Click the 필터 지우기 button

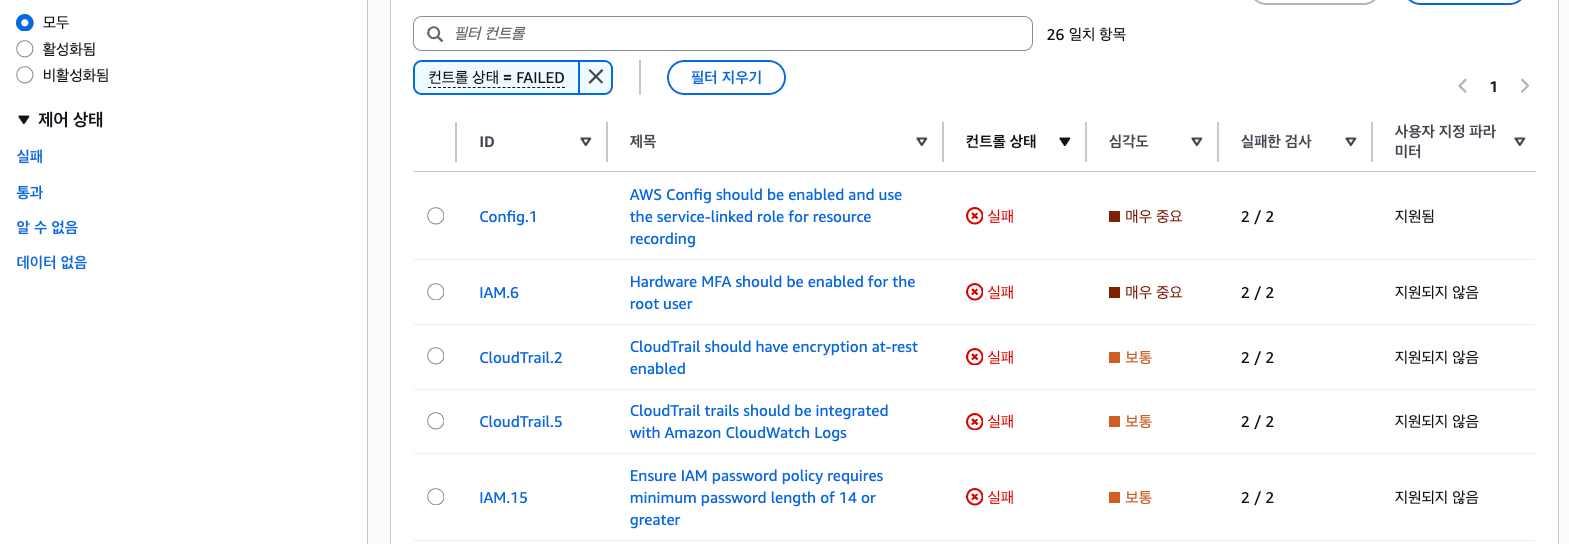click(x=726, y=77)
